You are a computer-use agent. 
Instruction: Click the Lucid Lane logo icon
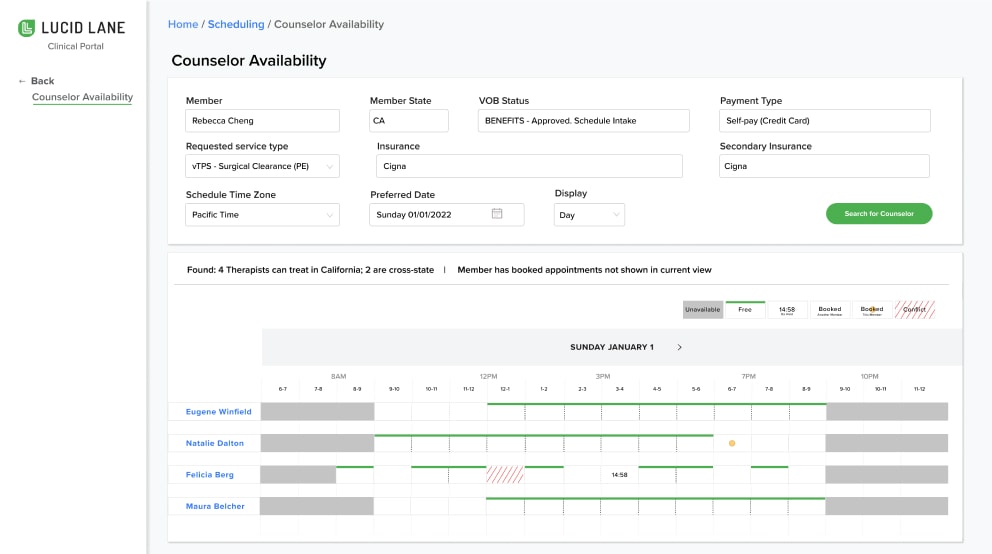point(27,28)
